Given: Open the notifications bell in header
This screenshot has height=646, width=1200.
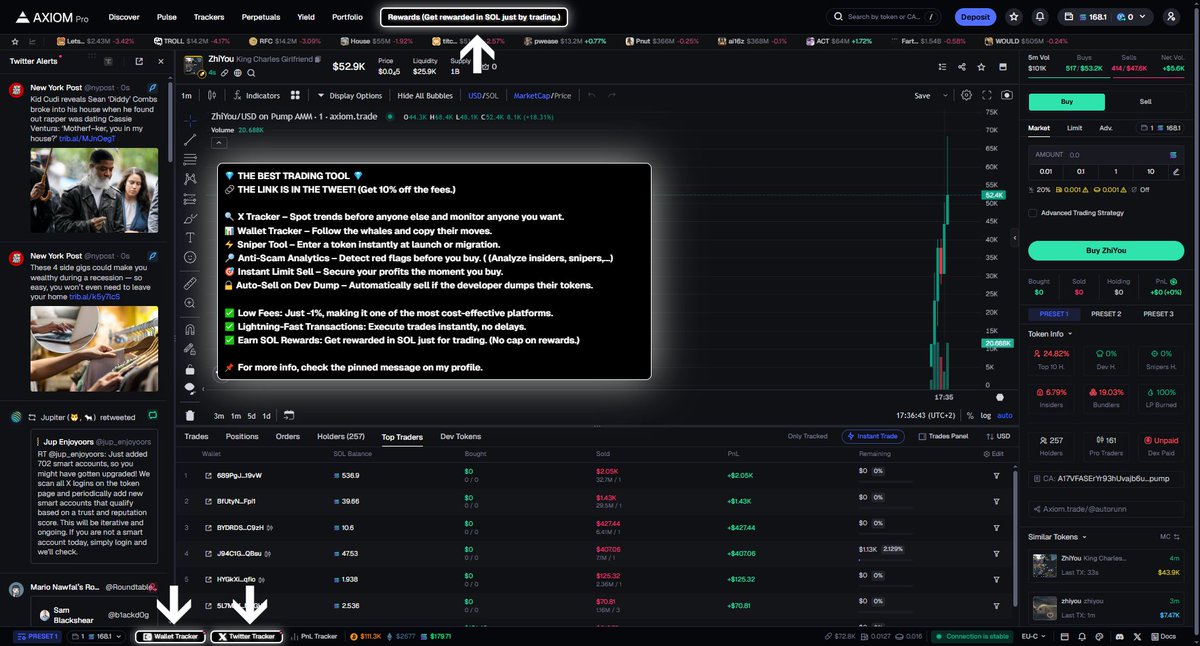Looking at the screenshot, I should (1040, 17).
